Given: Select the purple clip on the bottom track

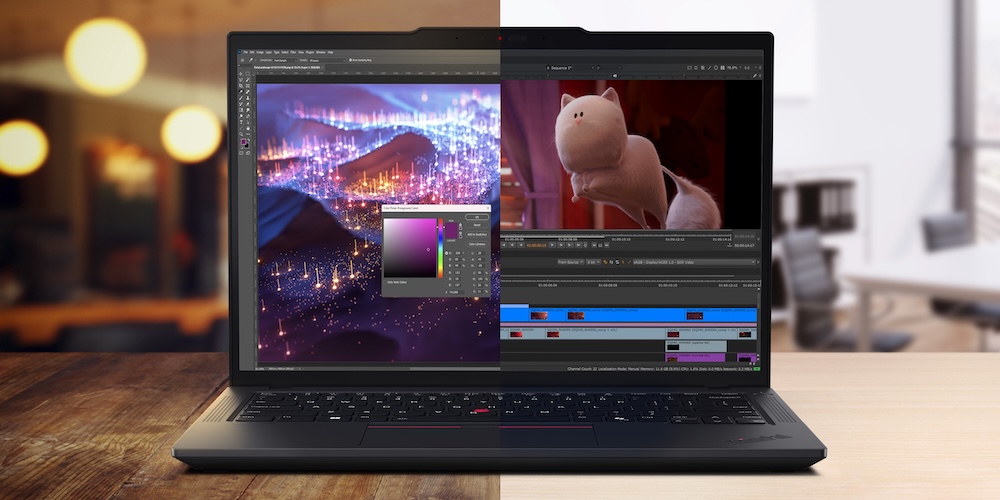Looking at the screenshot, I should pyautogui.click(x=696, y=358).
